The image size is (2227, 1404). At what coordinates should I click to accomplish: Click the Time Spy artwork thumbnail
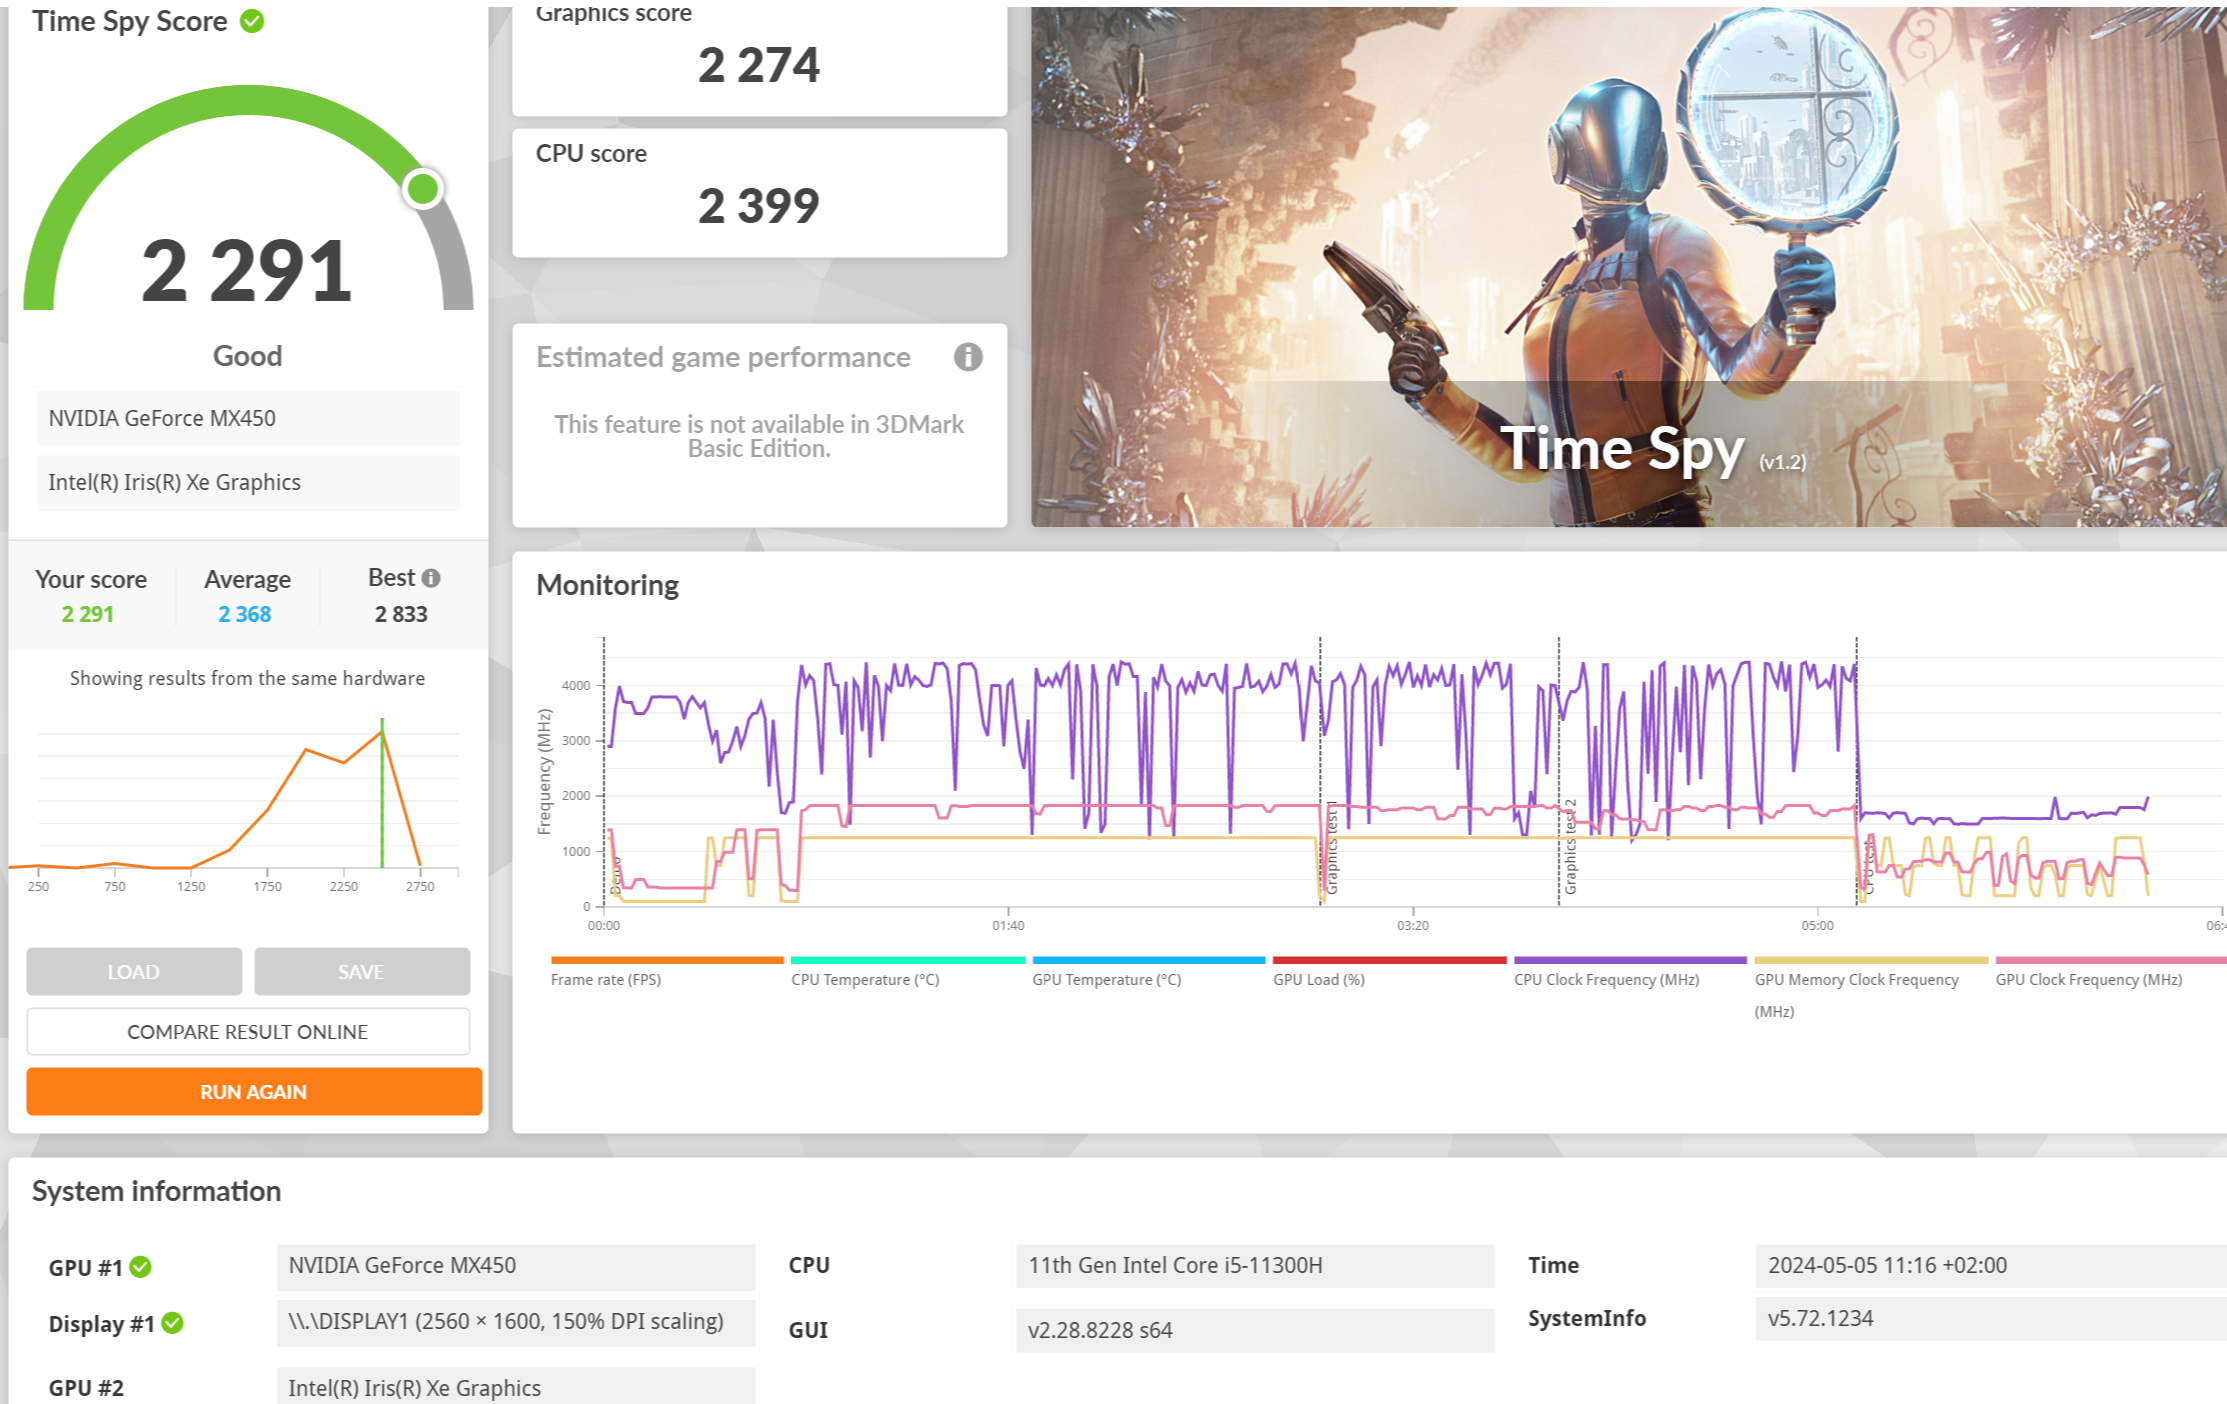click(1629, 267)
